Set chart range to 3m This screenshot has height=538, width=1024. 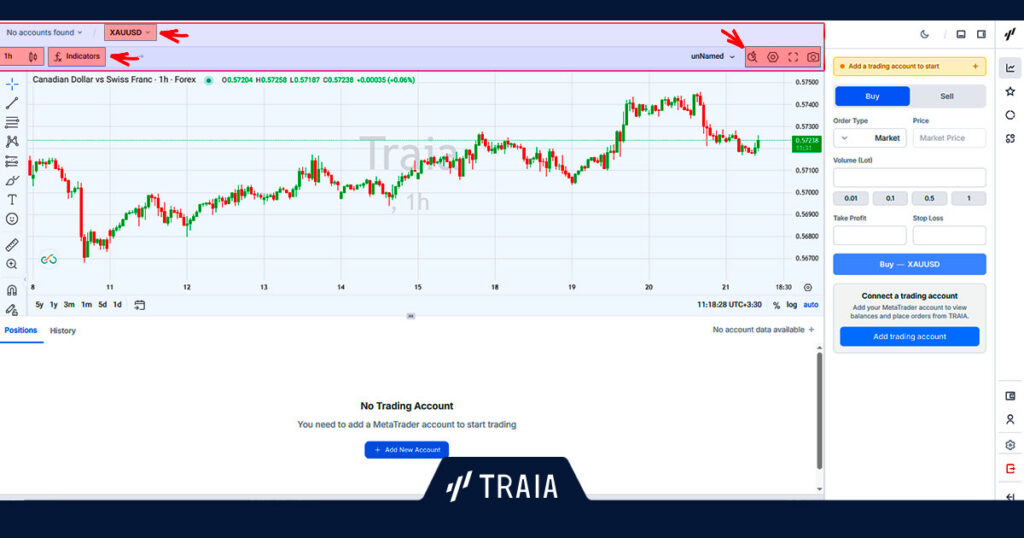[69, 305]
